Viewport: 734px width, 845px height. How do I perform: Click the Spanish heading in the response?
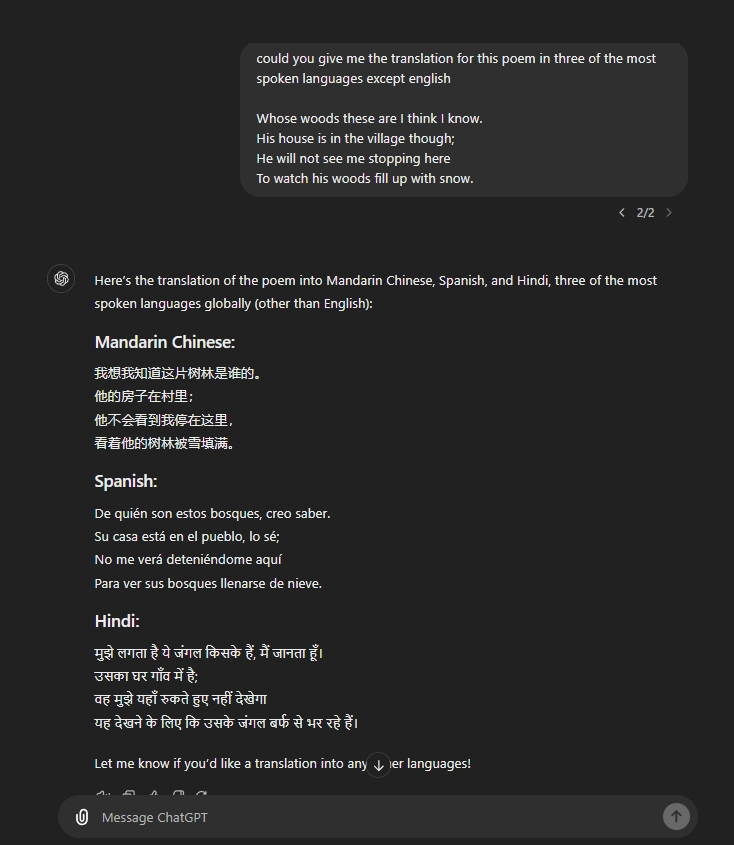pyautogui.click(x=125, y=481)
